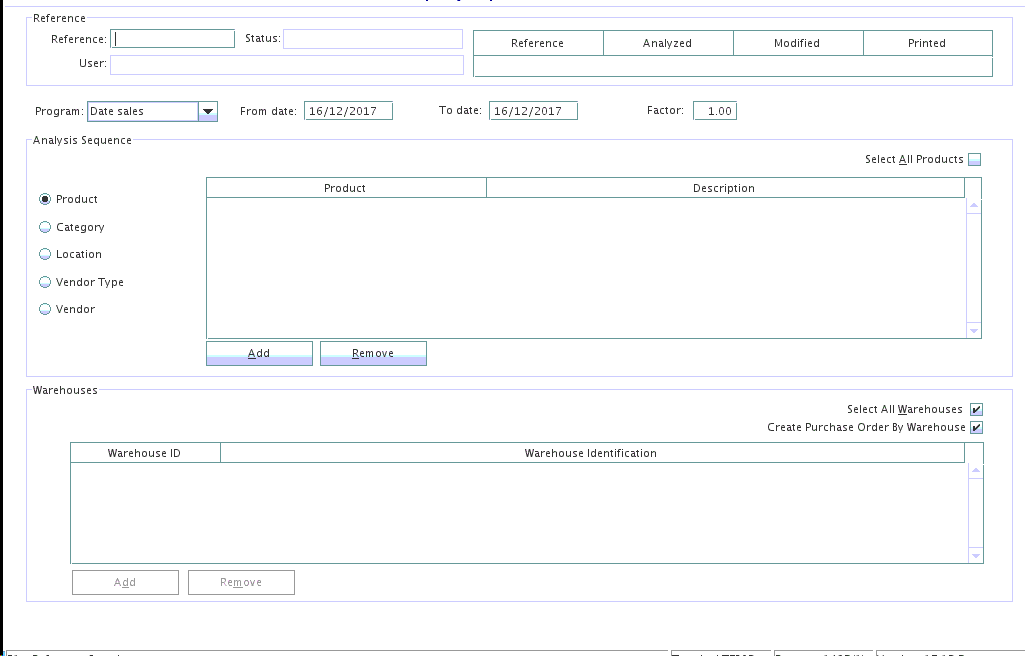Click Remove button under the Product table
The height and width of the screenshot is (656, 1025).
(373, 353)
